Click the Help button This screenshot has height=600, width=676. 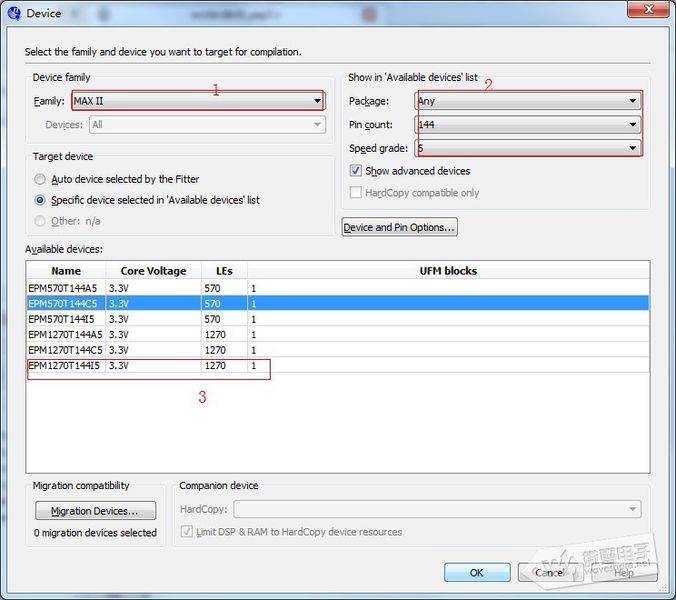(x=624, y=573)
